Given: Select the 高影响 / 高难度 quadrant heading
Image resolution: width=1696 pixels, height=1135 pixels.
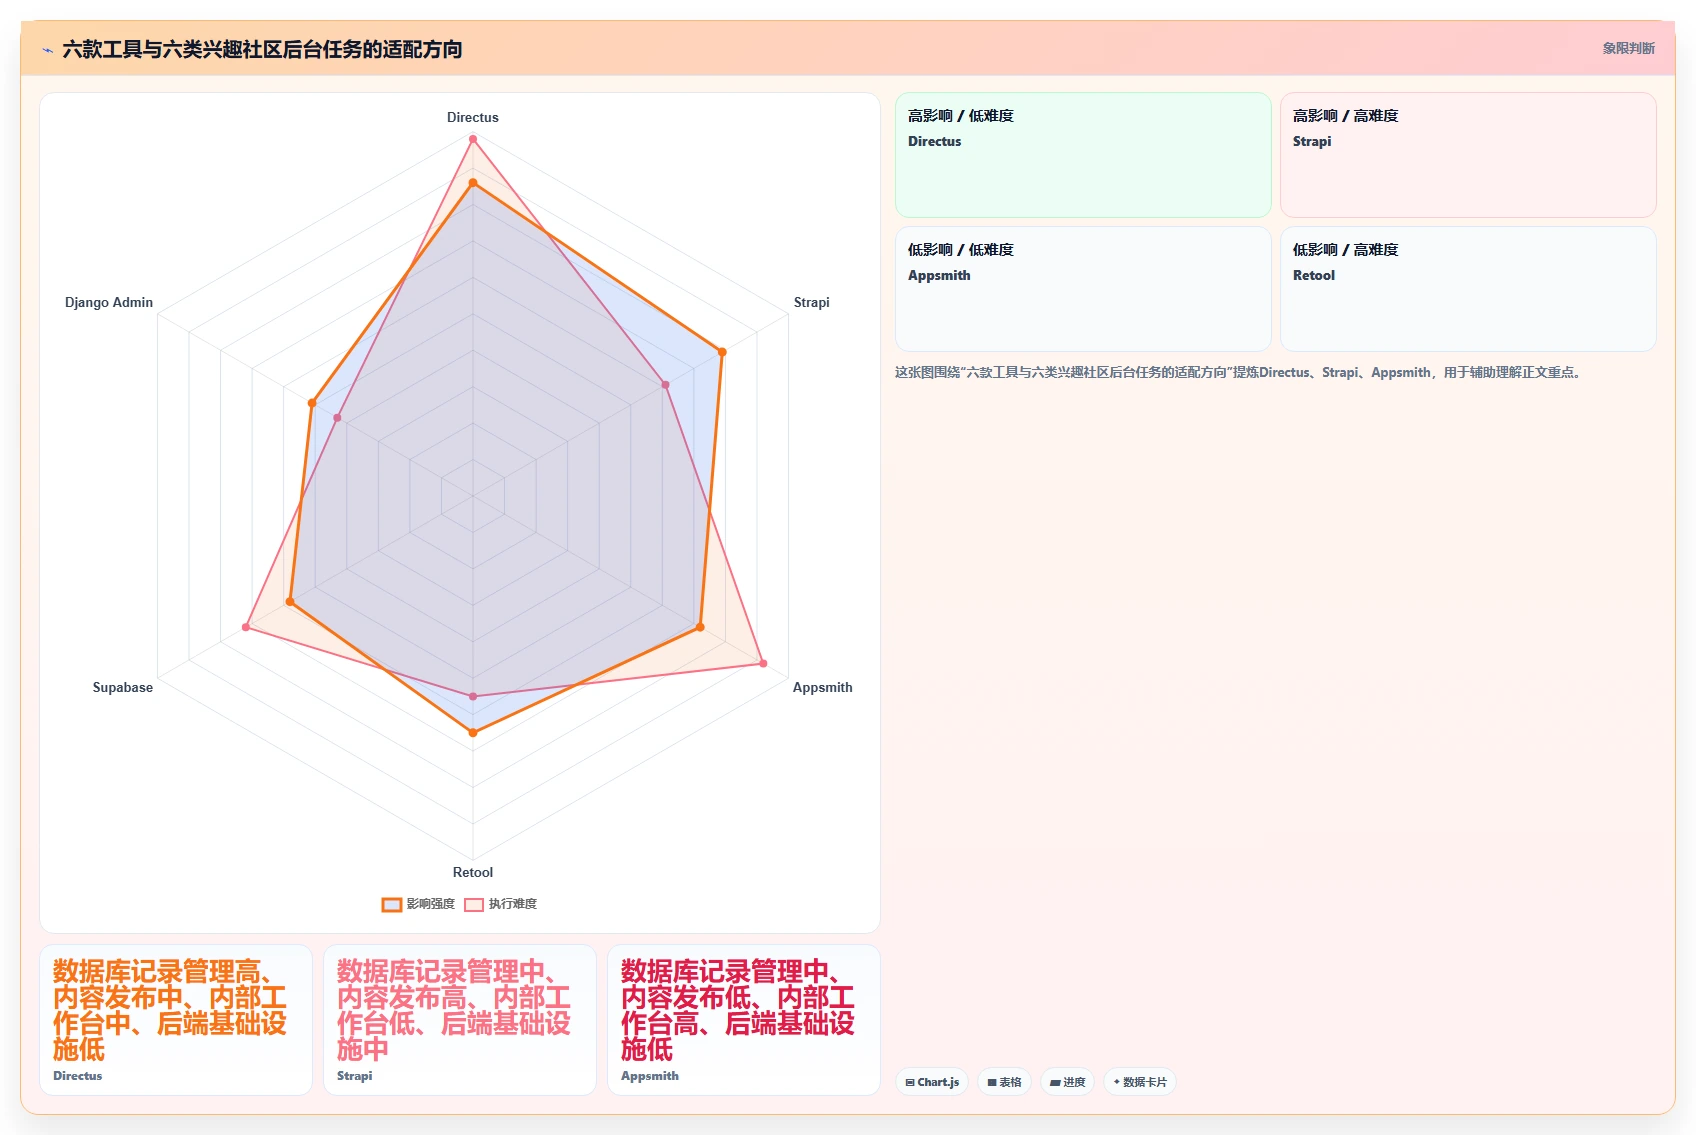Looking at the screenshot, I should point(1346,116).
